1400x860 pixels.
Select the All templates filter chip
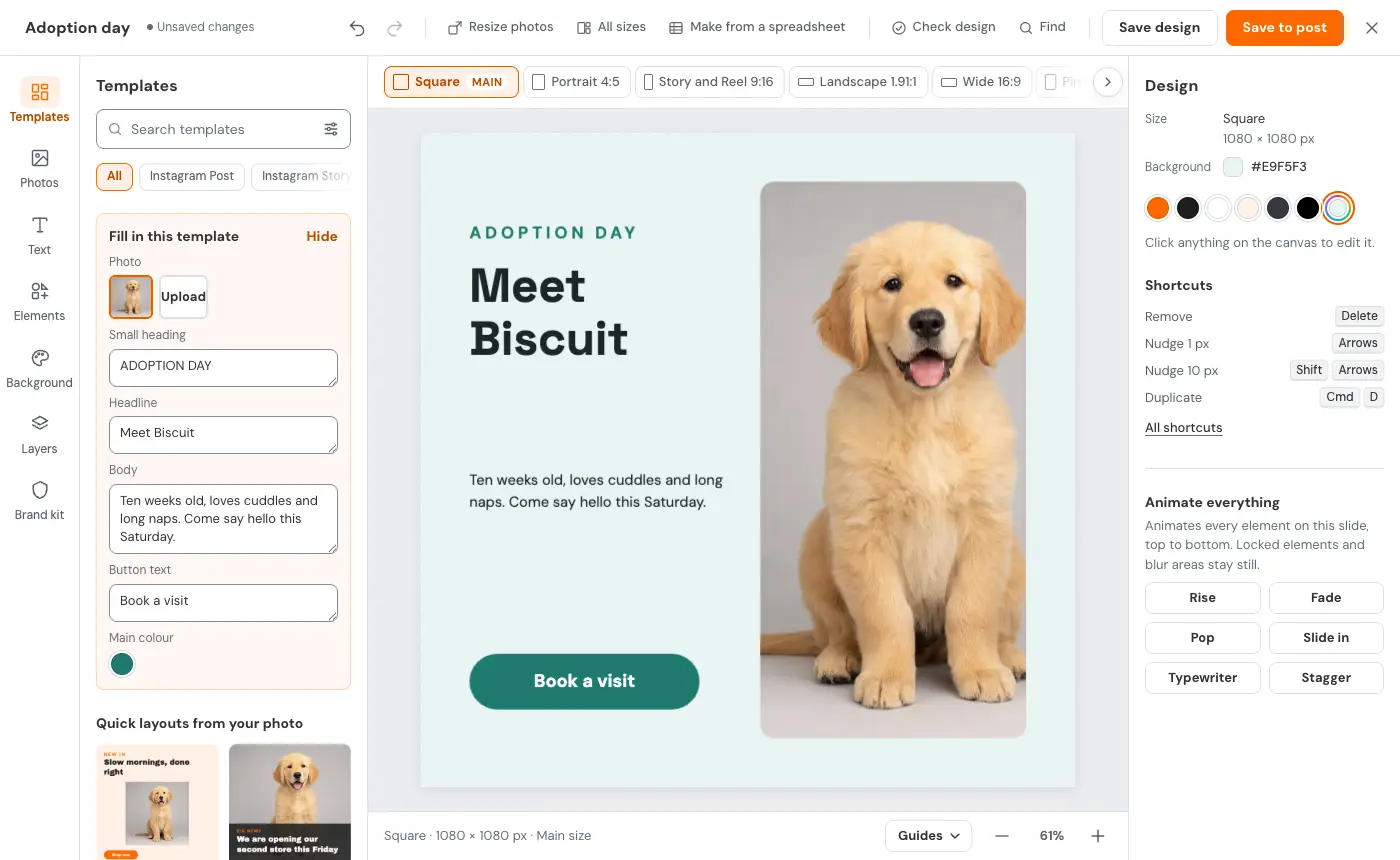tap(114, 176)
